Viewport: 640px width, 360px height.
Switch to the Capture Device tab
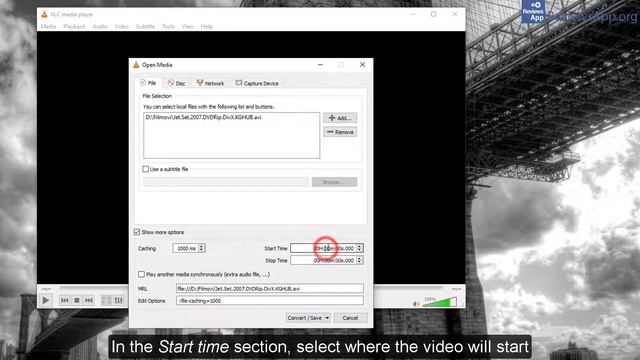(x=257, y=83)
